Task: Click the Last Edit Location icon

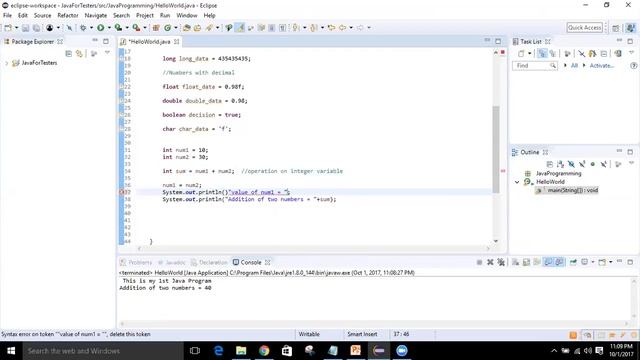Action: pos(331,28)
